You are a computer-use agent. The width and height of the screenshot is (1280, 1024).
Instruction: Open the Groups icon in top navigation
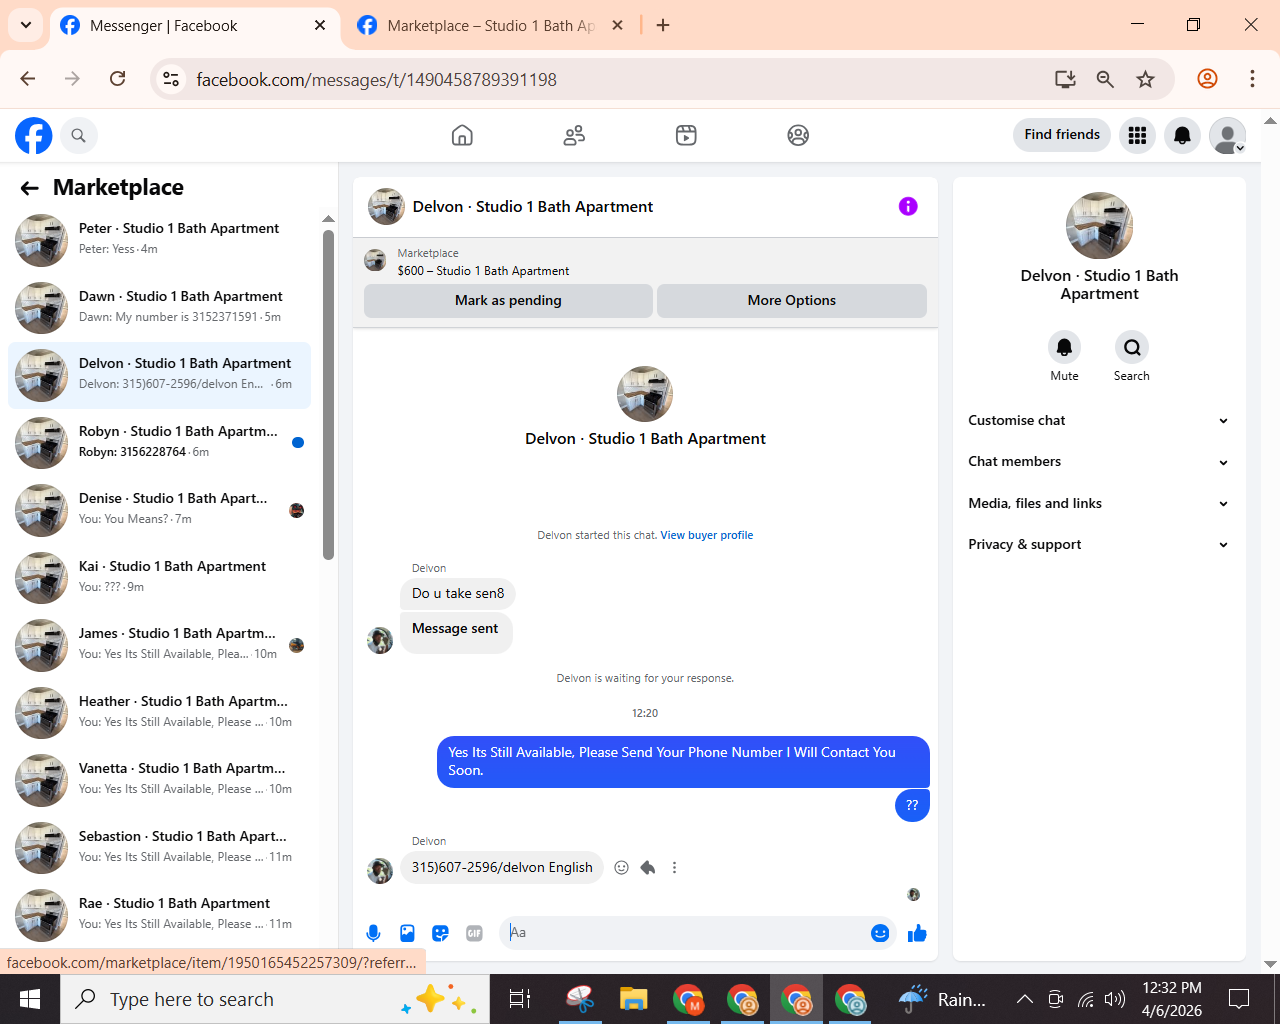coord(798,135)
